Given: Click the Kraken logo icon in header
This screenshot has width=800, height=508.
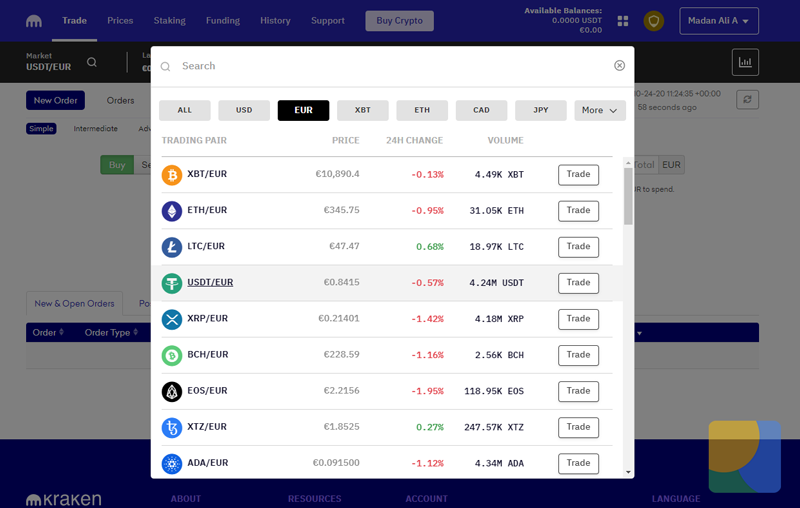Looking at the screenshot, I should click(x=34, y=21).
